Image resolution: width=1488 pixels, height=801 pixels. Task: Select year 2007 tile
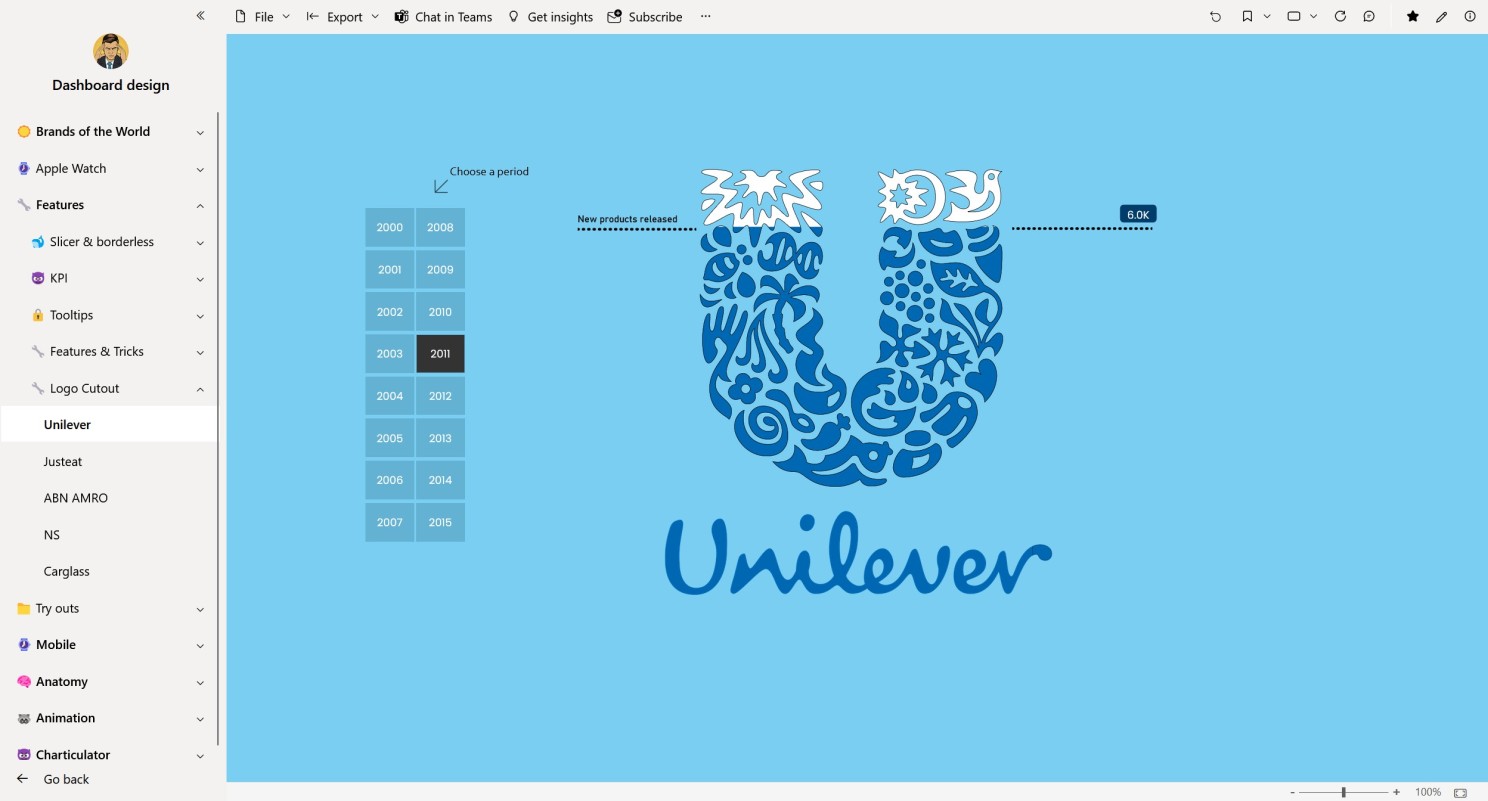[390, 522]
